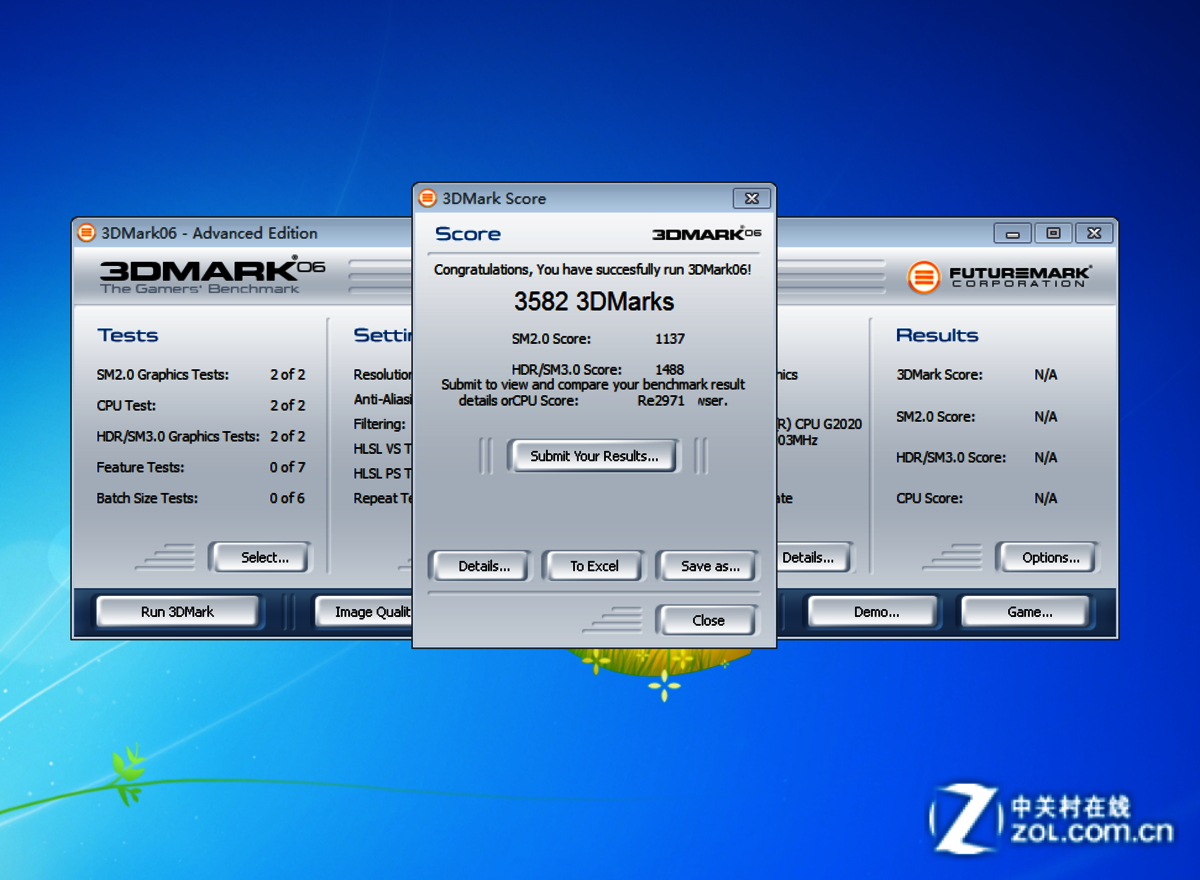Open the Results Options... button
The image size is (1200, 880).
click(x=1050, y=558)
